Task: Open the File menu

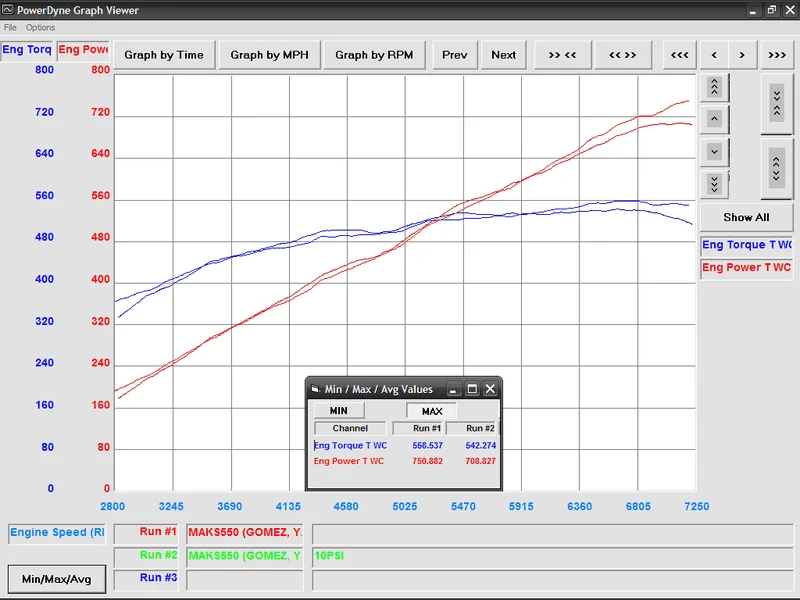Action: (10, 28)
